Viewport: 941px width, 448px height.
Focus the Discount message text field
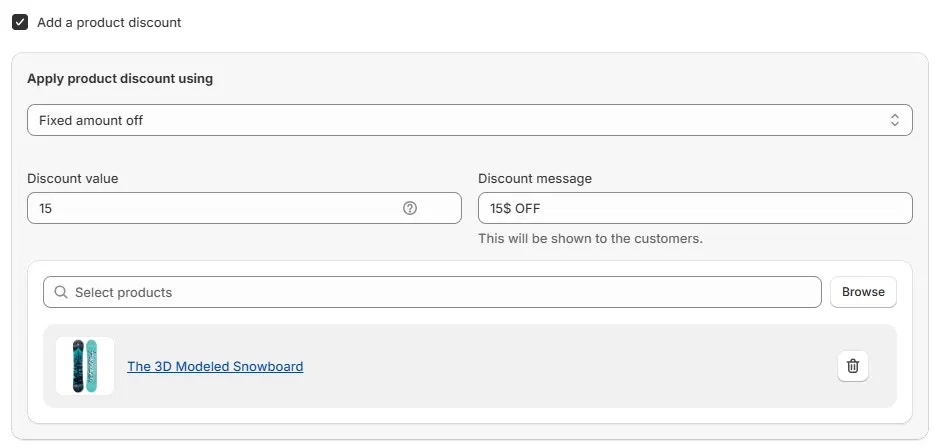pyautogui.click(x=695, y=208)
